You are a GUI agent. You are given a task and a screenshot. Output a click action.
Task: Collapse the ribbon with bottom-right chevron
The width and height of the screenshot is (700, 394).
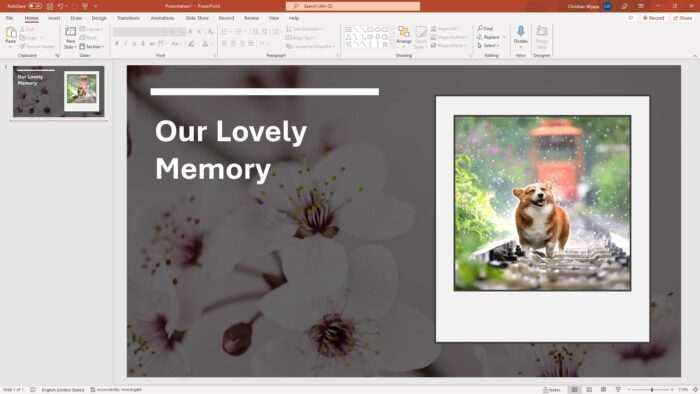[x=695, y=56]
